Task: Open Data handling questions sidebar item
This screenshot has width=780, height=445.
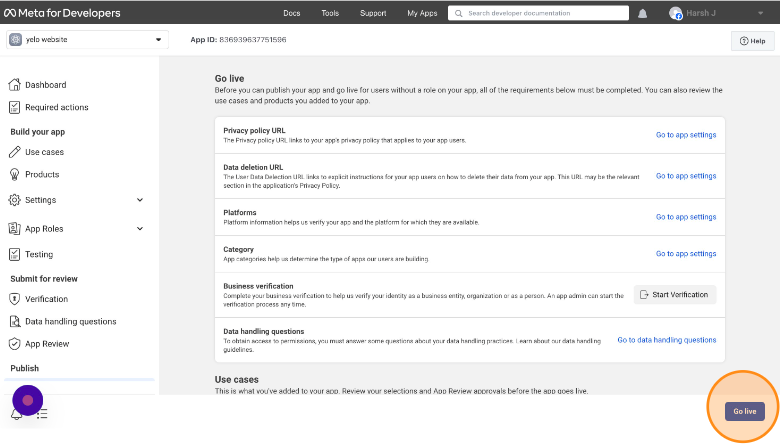Action: [x=70, y=321]
